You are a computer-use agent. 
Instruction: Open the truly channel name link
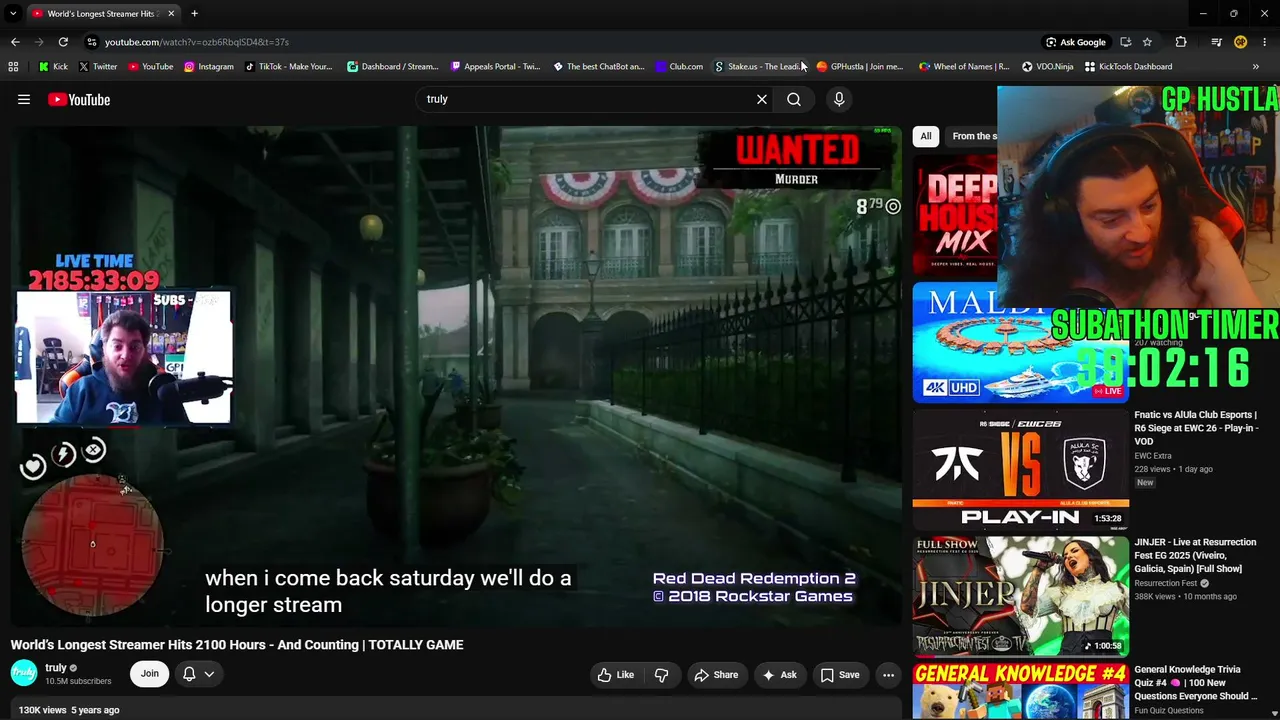pos(56,667)
